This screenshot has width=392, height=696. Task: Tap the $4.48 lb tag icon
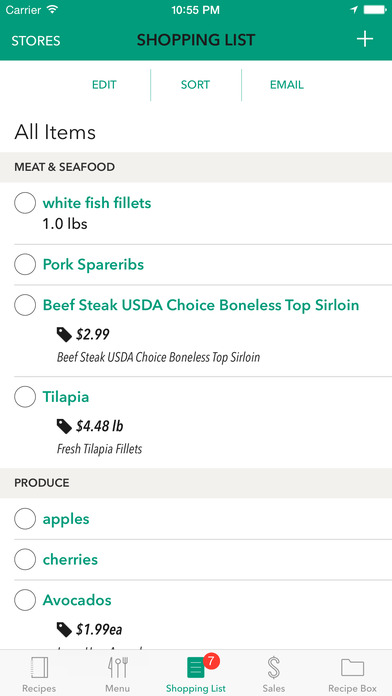(x=64, y=427)
